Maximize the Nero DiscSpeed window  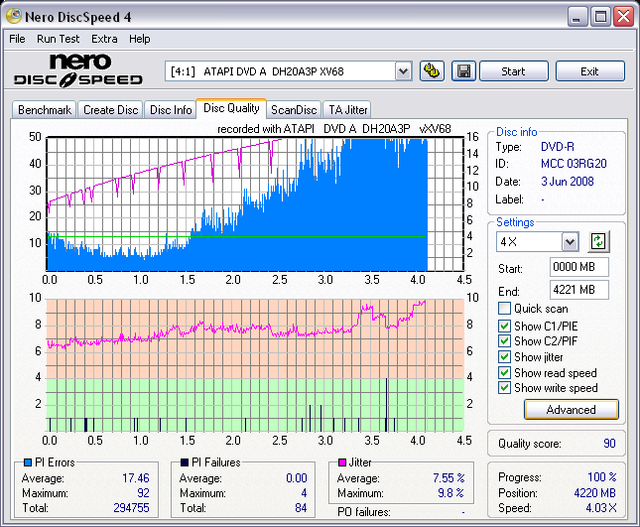(600, 17)
